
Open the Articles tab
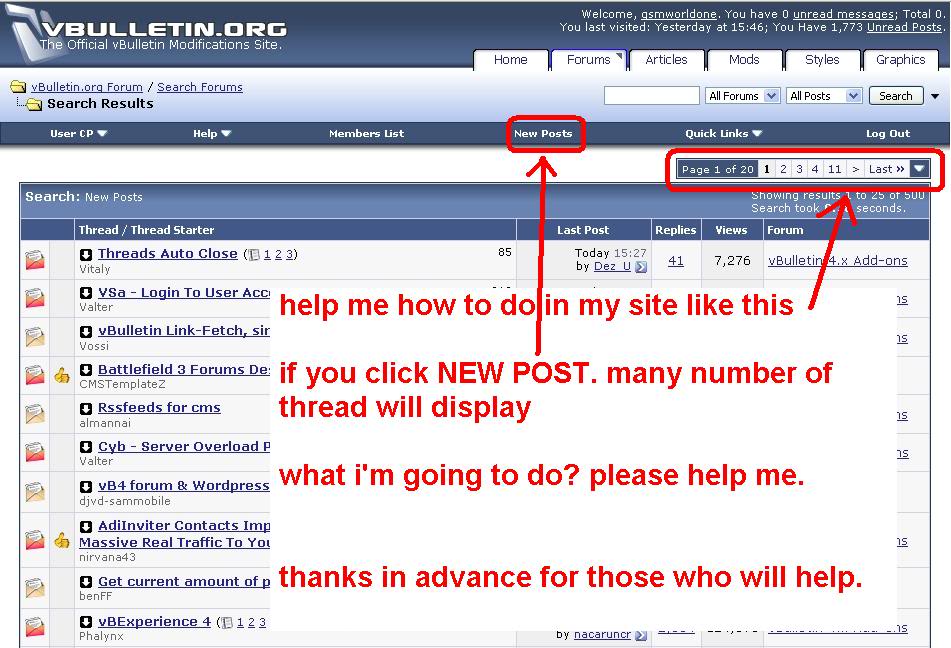click(667, 60)
